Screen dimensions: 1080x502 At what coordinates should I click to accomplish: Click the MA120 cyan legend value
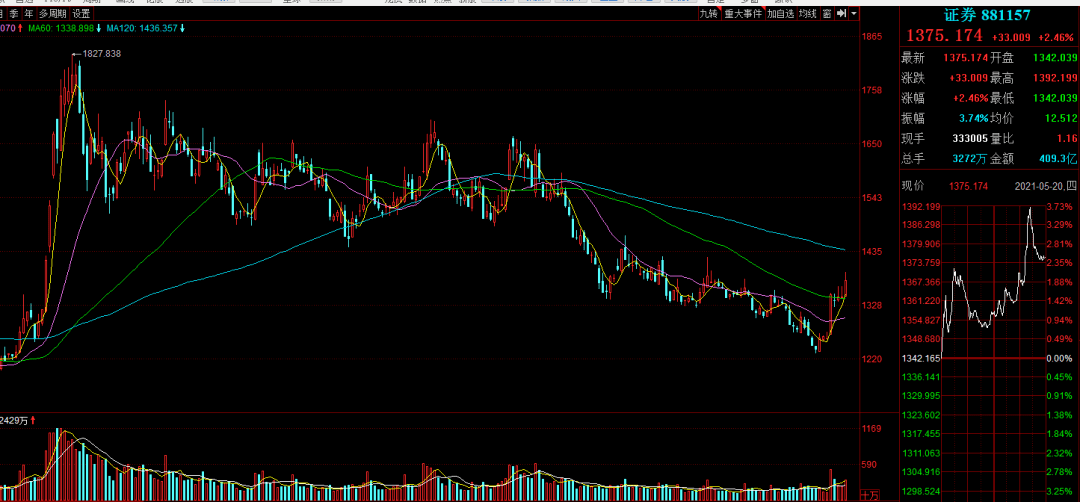point(142,28)
